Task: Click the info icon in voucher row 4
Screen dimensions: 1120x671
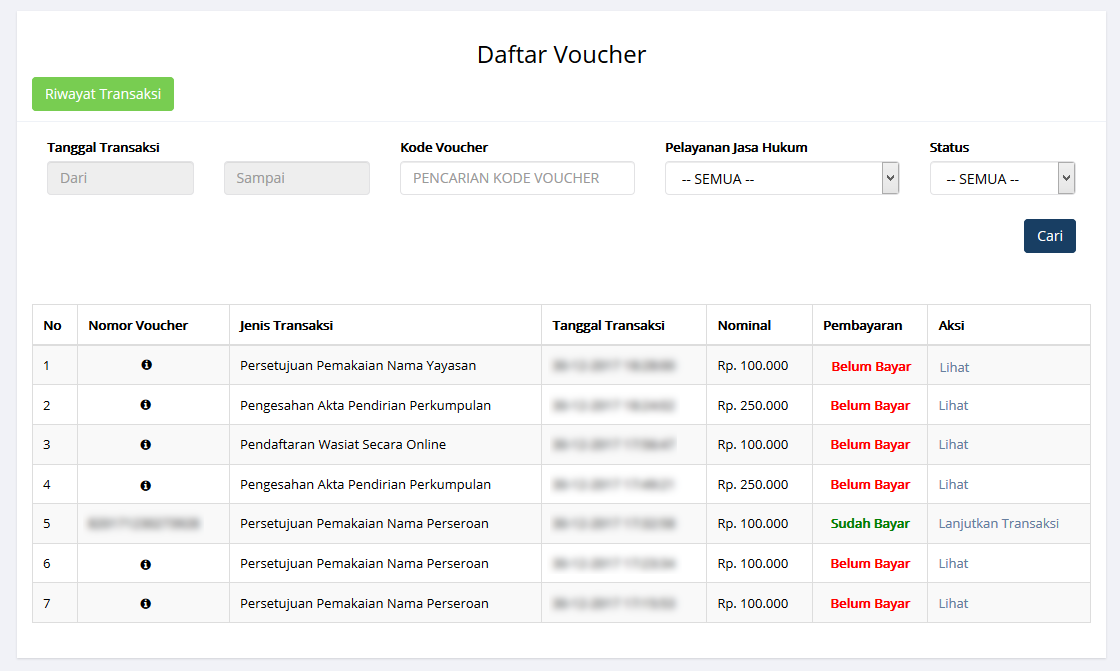Action: 146,485
